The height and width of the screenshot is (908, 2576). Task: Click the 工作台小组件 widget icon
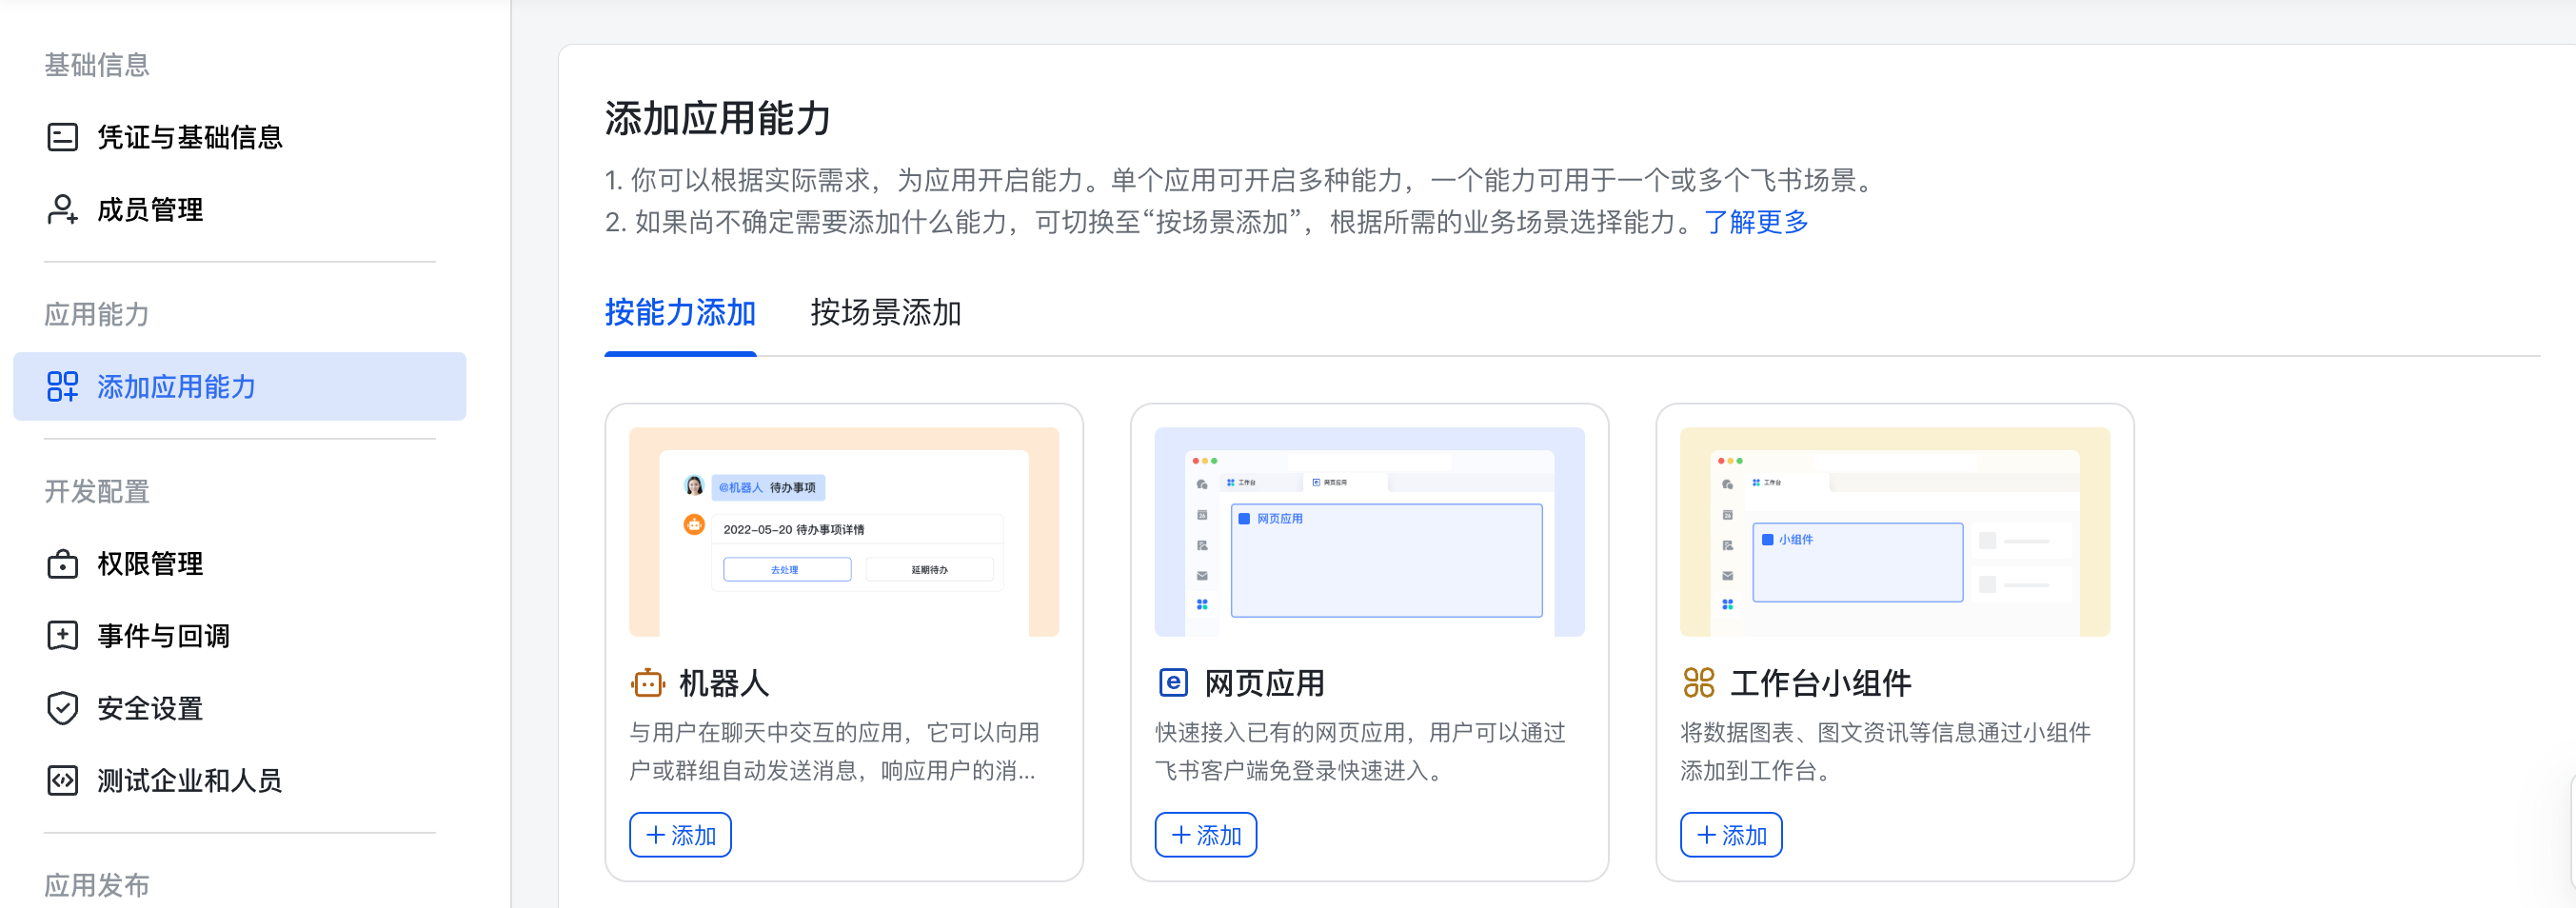point(1698,683)
